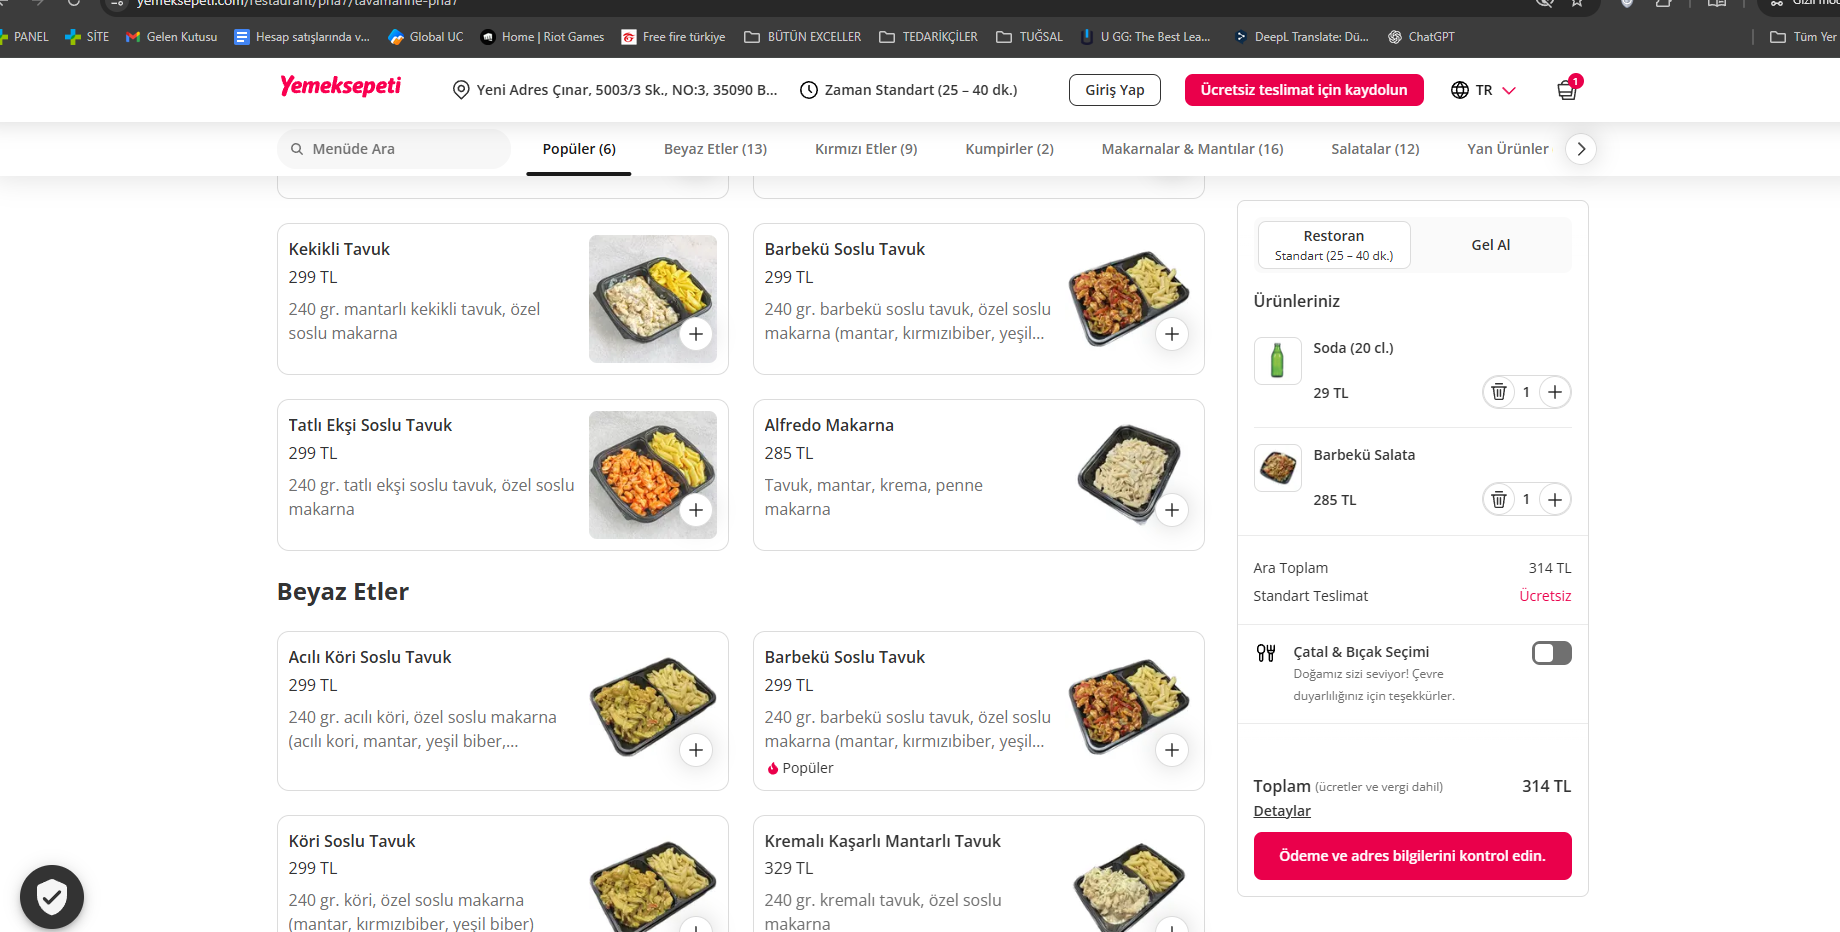Screen dimensions: 1840x932
Task: Open the shopping basket icon
Action: point(1567,90)
